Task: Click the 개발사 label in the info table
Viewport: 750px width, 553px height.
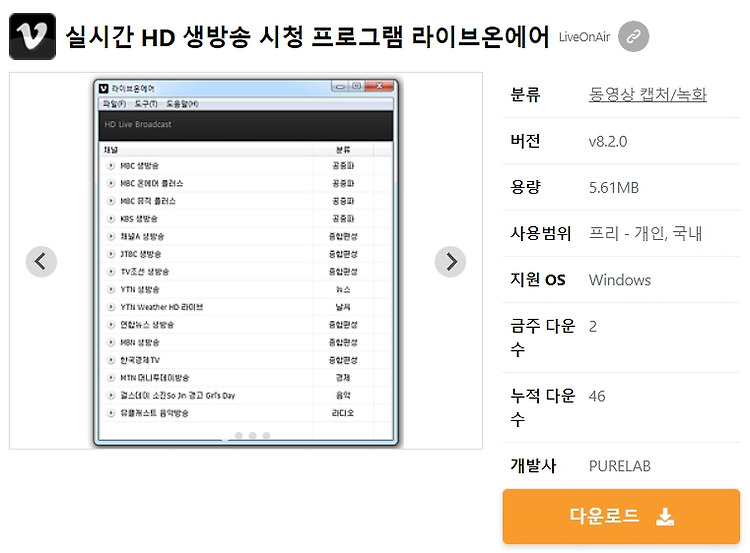Action: (x=533, y=465)
